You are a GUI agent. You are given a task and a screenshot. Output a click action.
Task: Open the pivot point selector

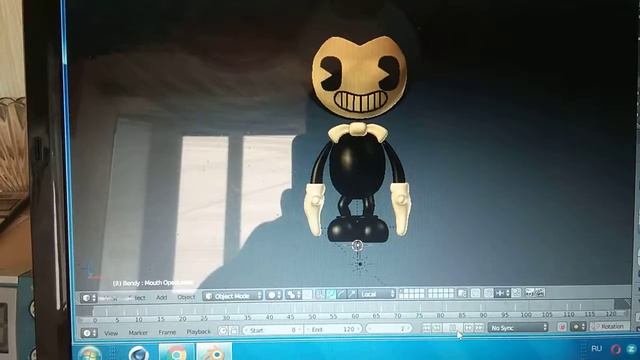[293, 295]
